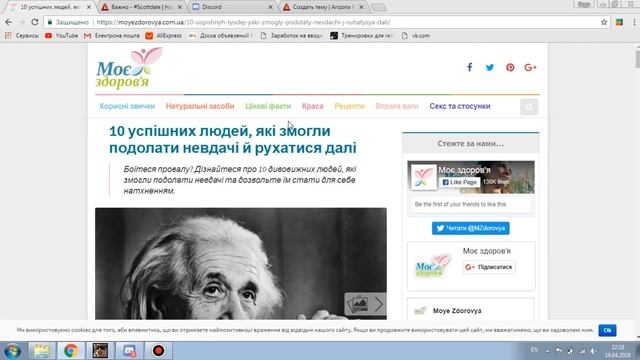Open the Корисні звички menu item
The image size is (640, 360).
(127, 106)
